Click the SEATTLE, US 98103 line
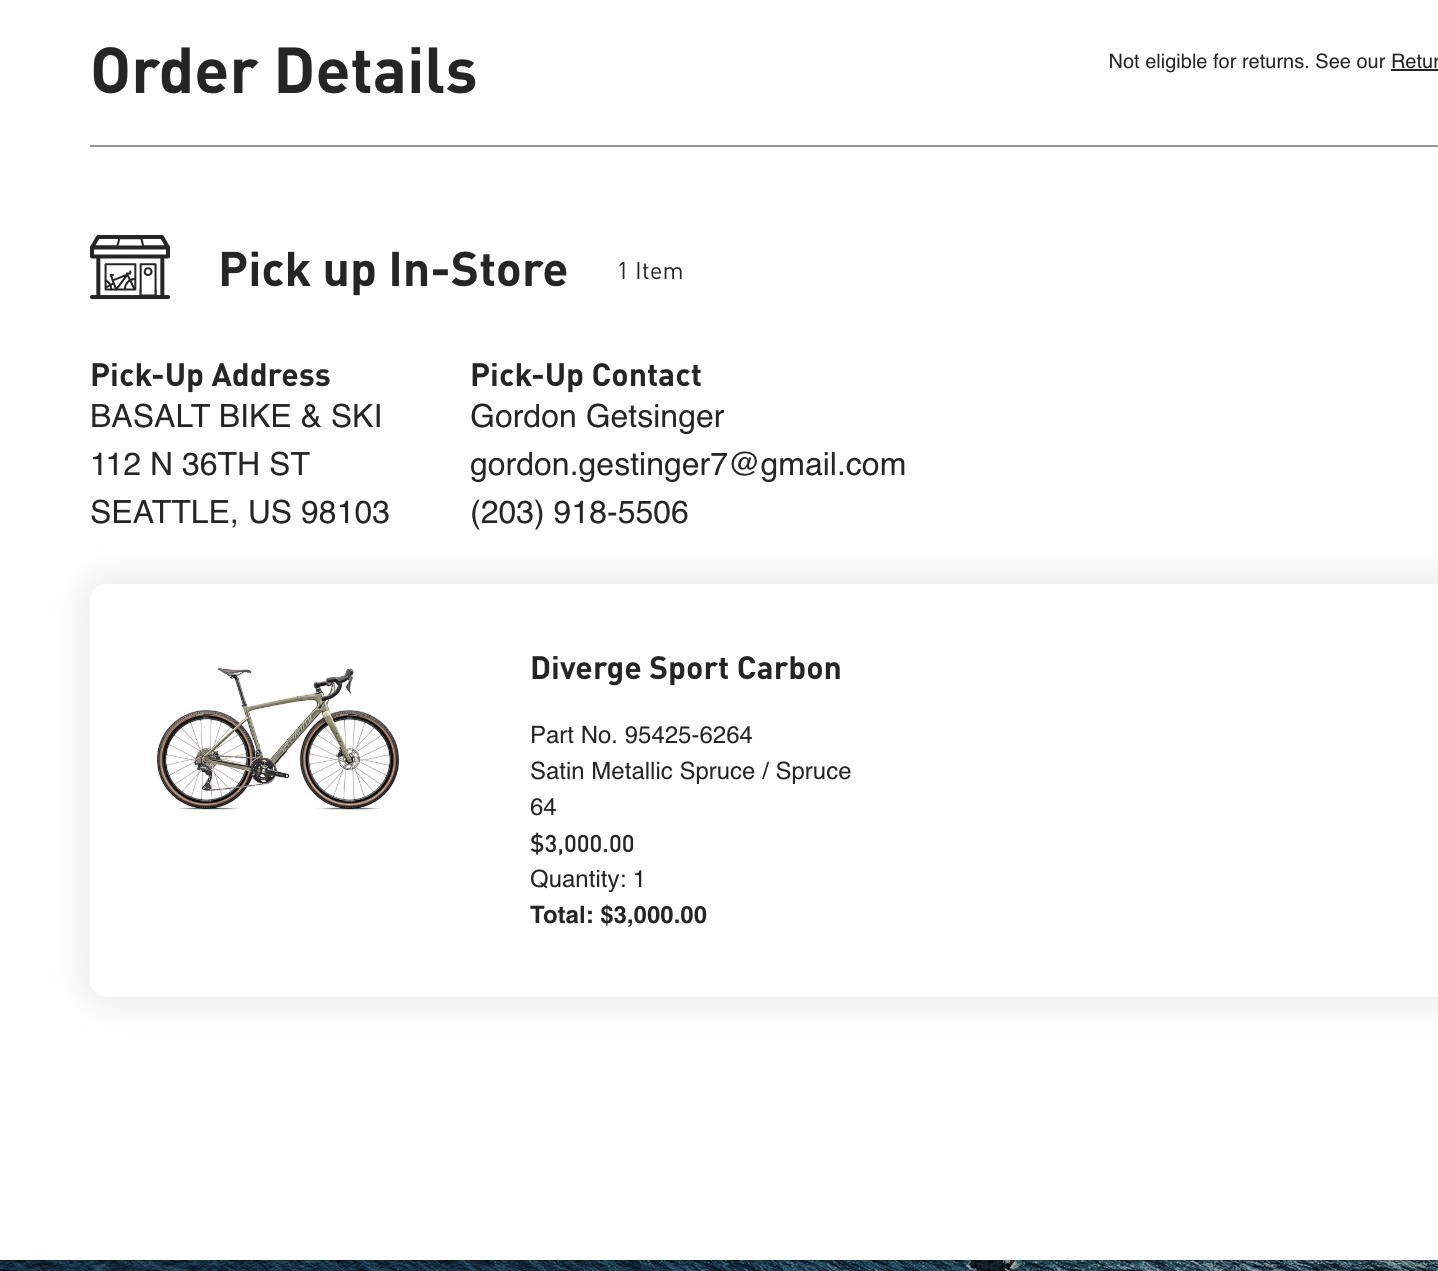This screenshot has height=1271, width=1438. point(240,512)
